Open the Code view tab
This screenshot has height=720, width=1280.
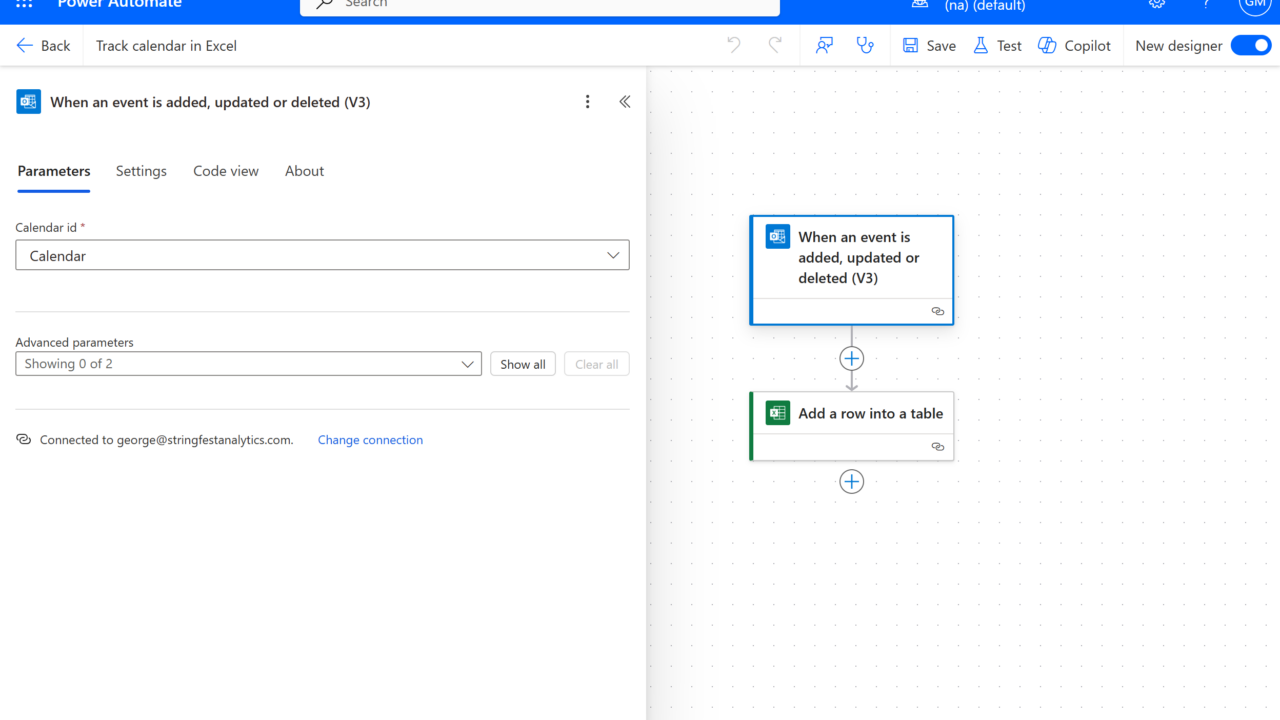pyautogui.click(x=226, y=171)
